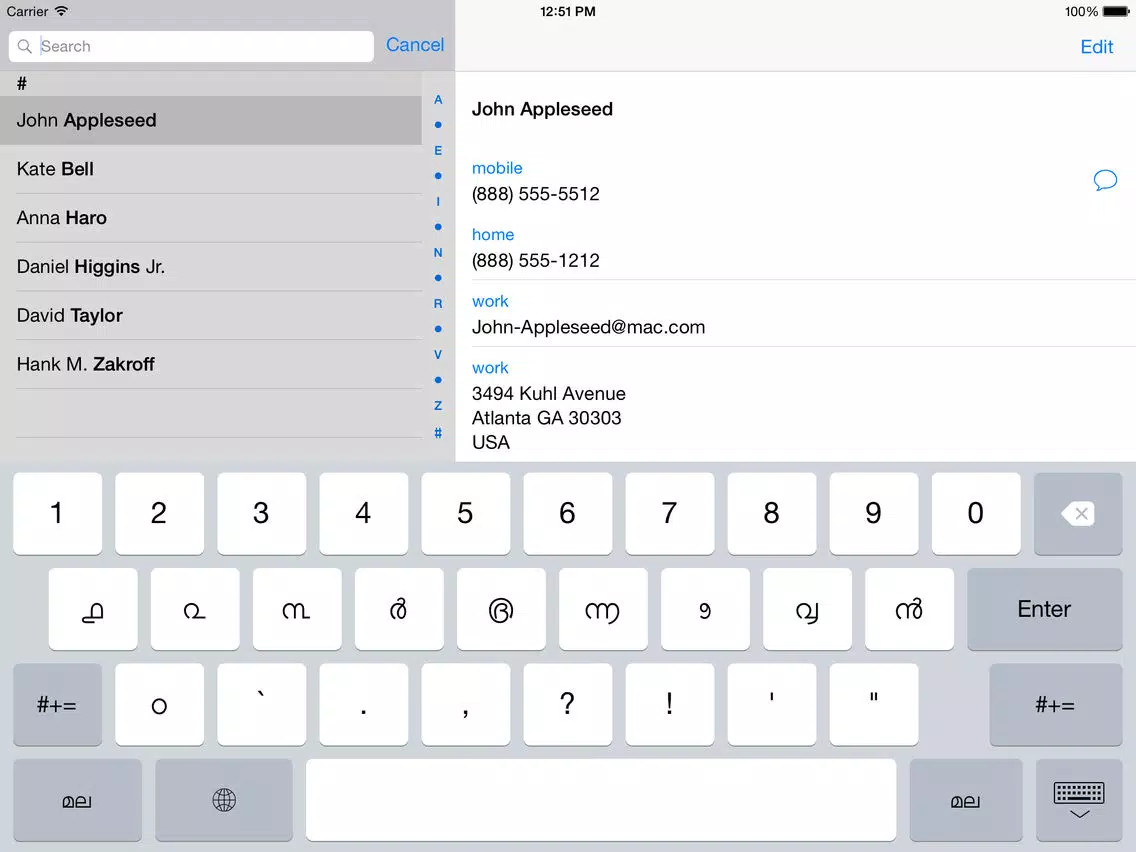Call home number (888) 555-1212
Screen dimensions: 1136x852
(x=535, y=261)
